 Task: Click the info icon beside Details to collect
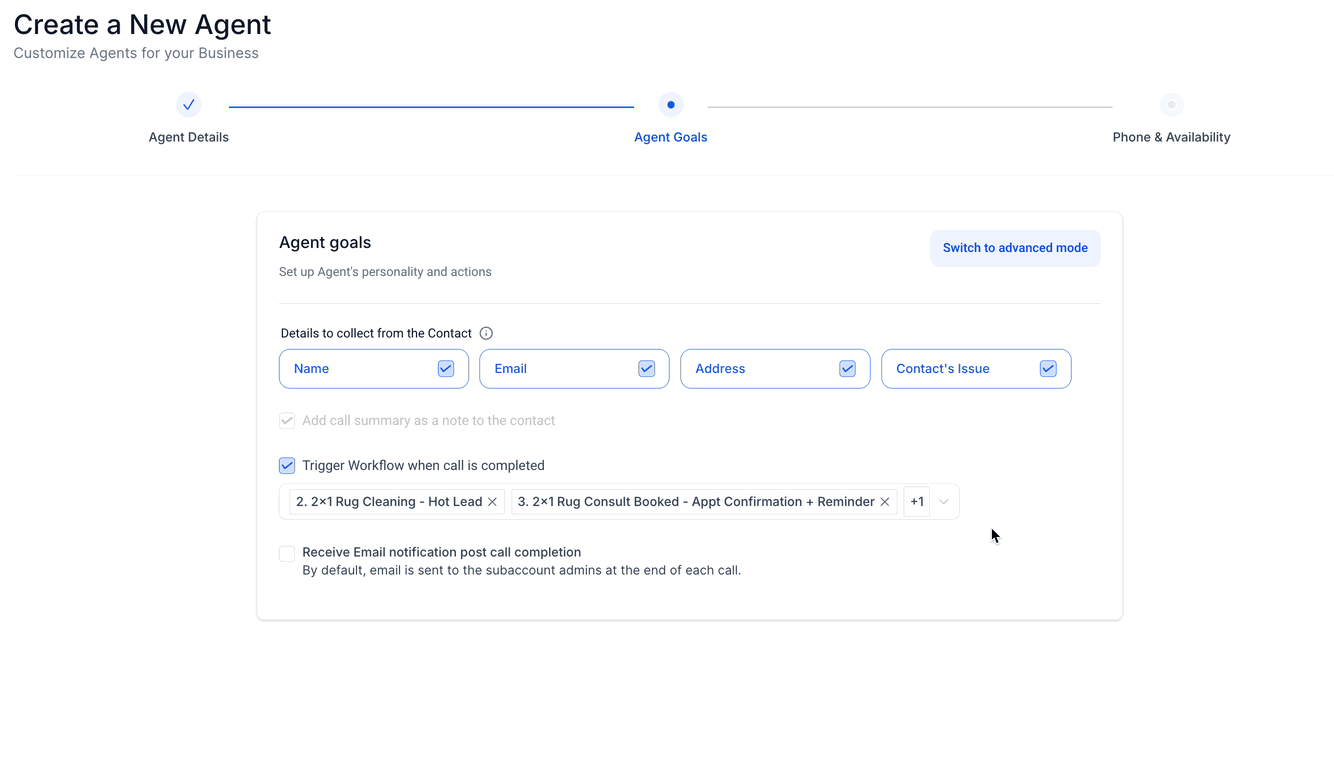[486, 333]
